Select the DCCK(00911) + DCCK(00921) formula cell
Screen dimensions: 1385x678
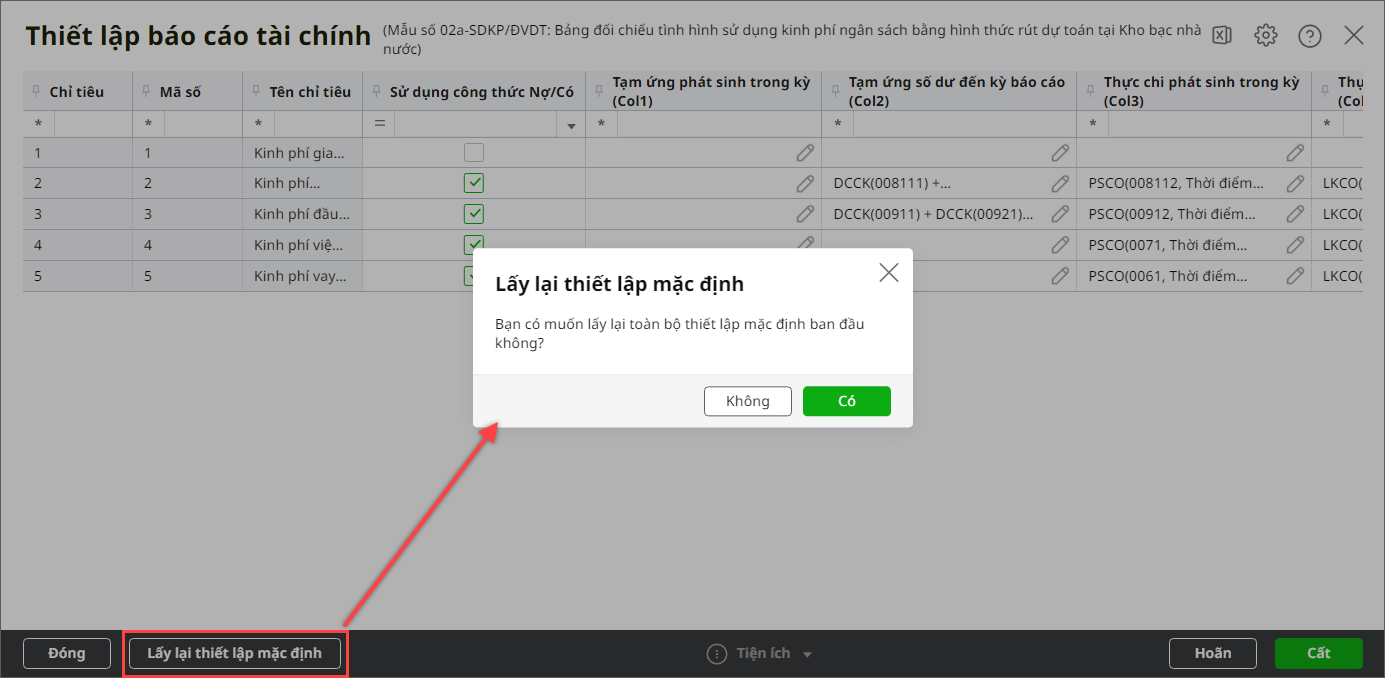[x=949, y=214]
